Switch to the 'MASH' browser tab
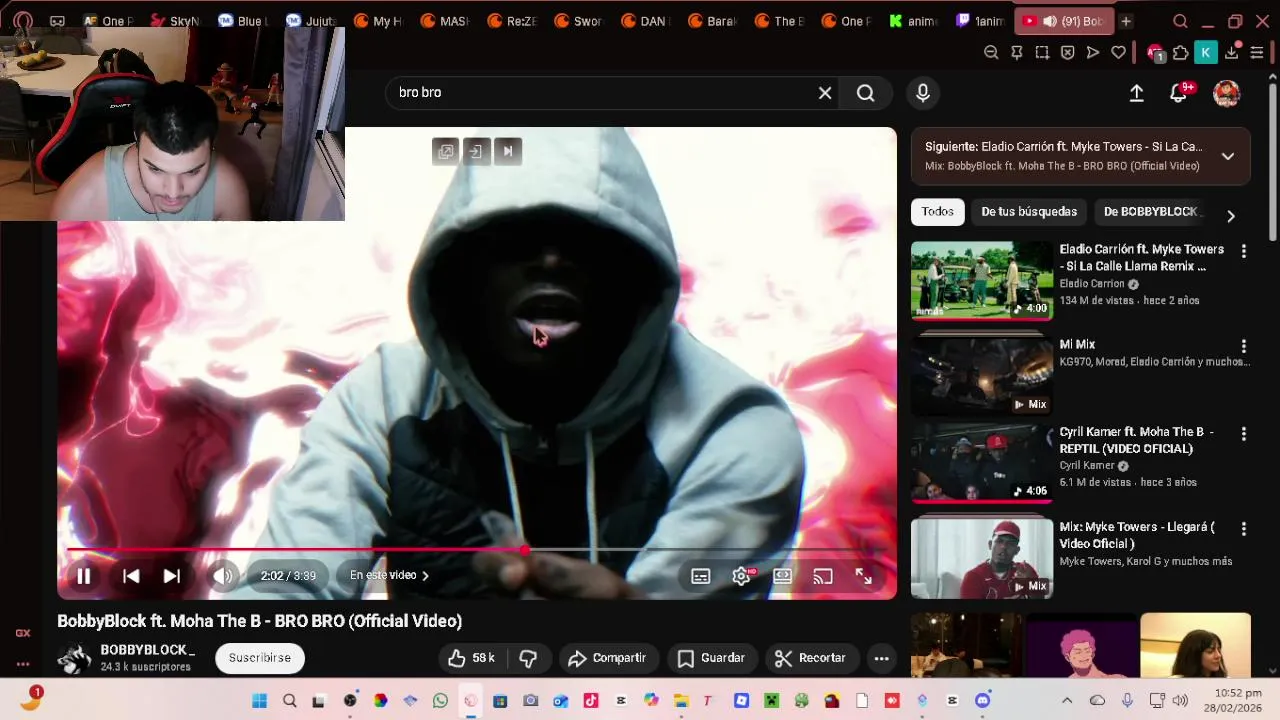The height and width of the screenshot is (720, 1280). [x=445, y=21]
